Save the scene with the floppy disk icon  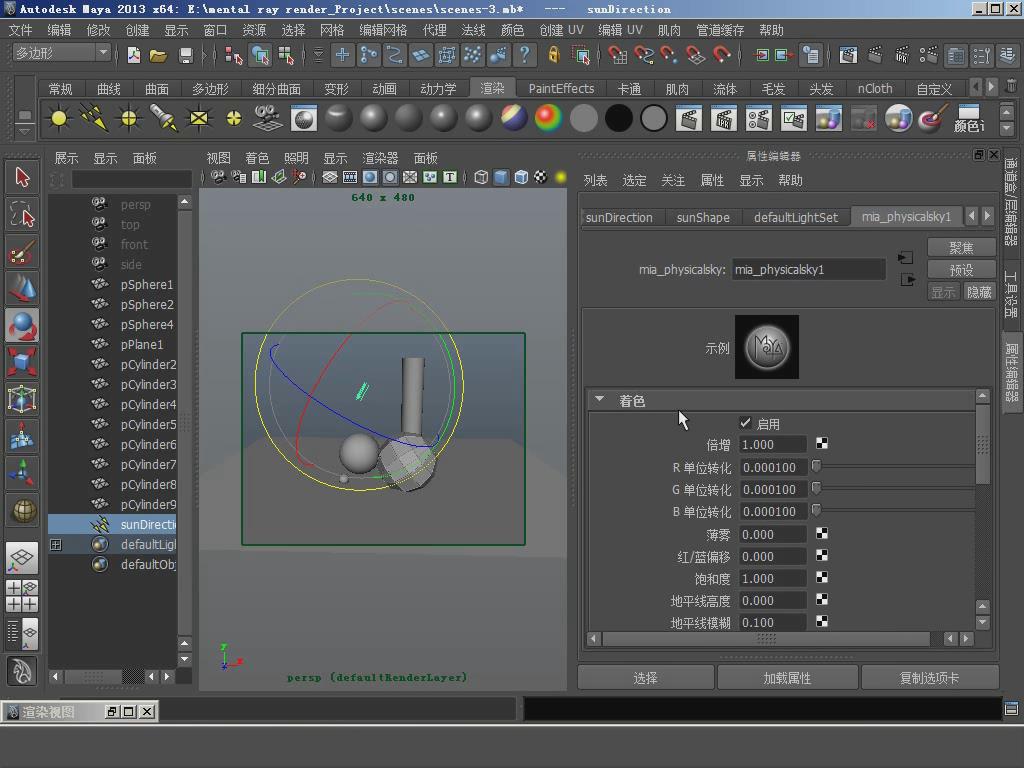click(185, 56)
